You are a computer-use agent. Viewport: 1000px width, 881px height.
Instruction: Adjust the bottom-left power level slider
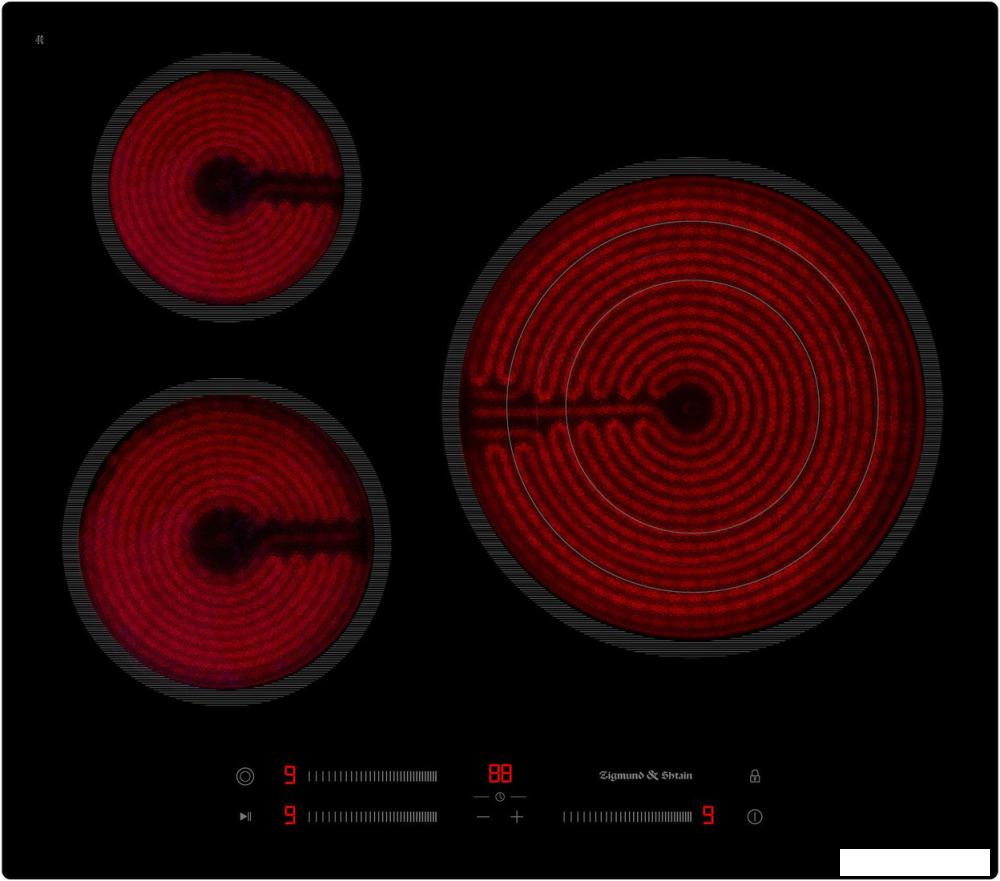tap(372, 817)
